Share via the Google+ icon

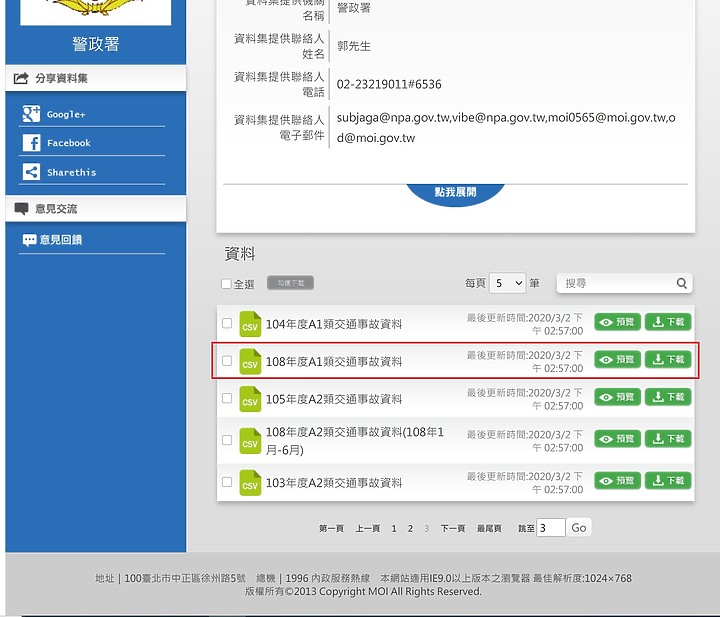[x=31, y=113]
